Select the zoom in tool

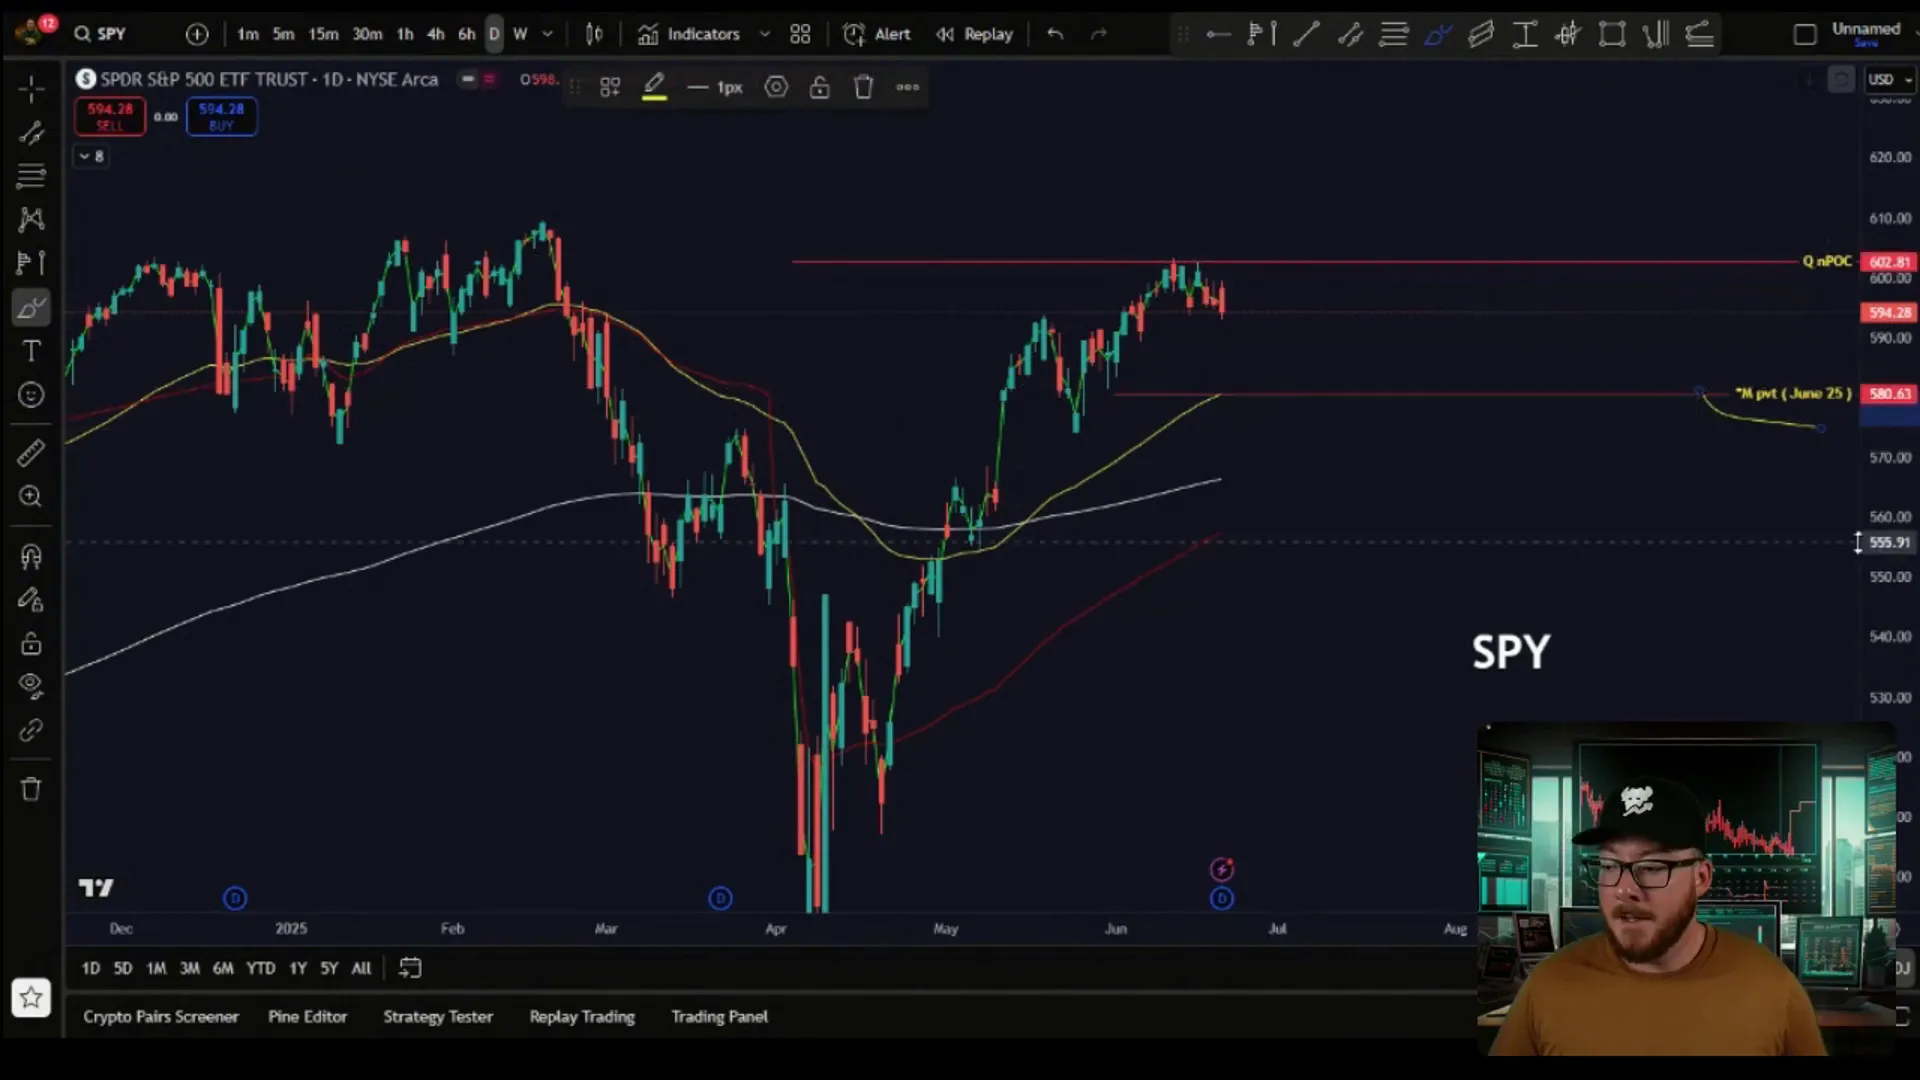(31, 497)
